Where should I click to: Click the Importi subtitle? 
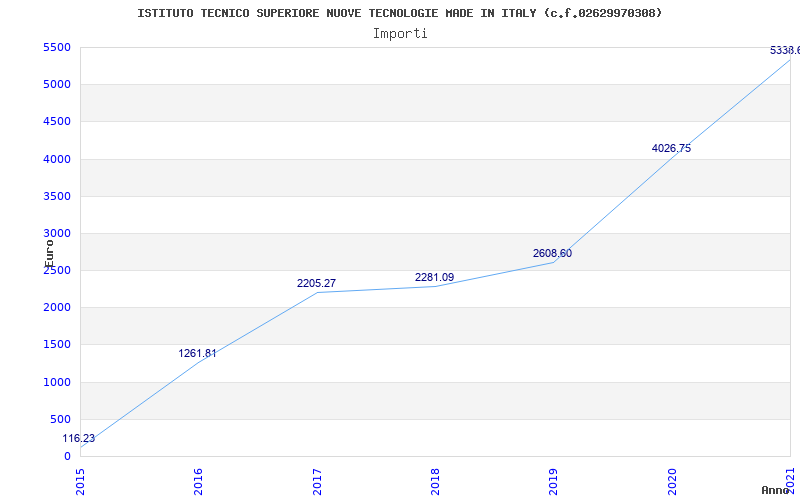[x=400, y=34]
